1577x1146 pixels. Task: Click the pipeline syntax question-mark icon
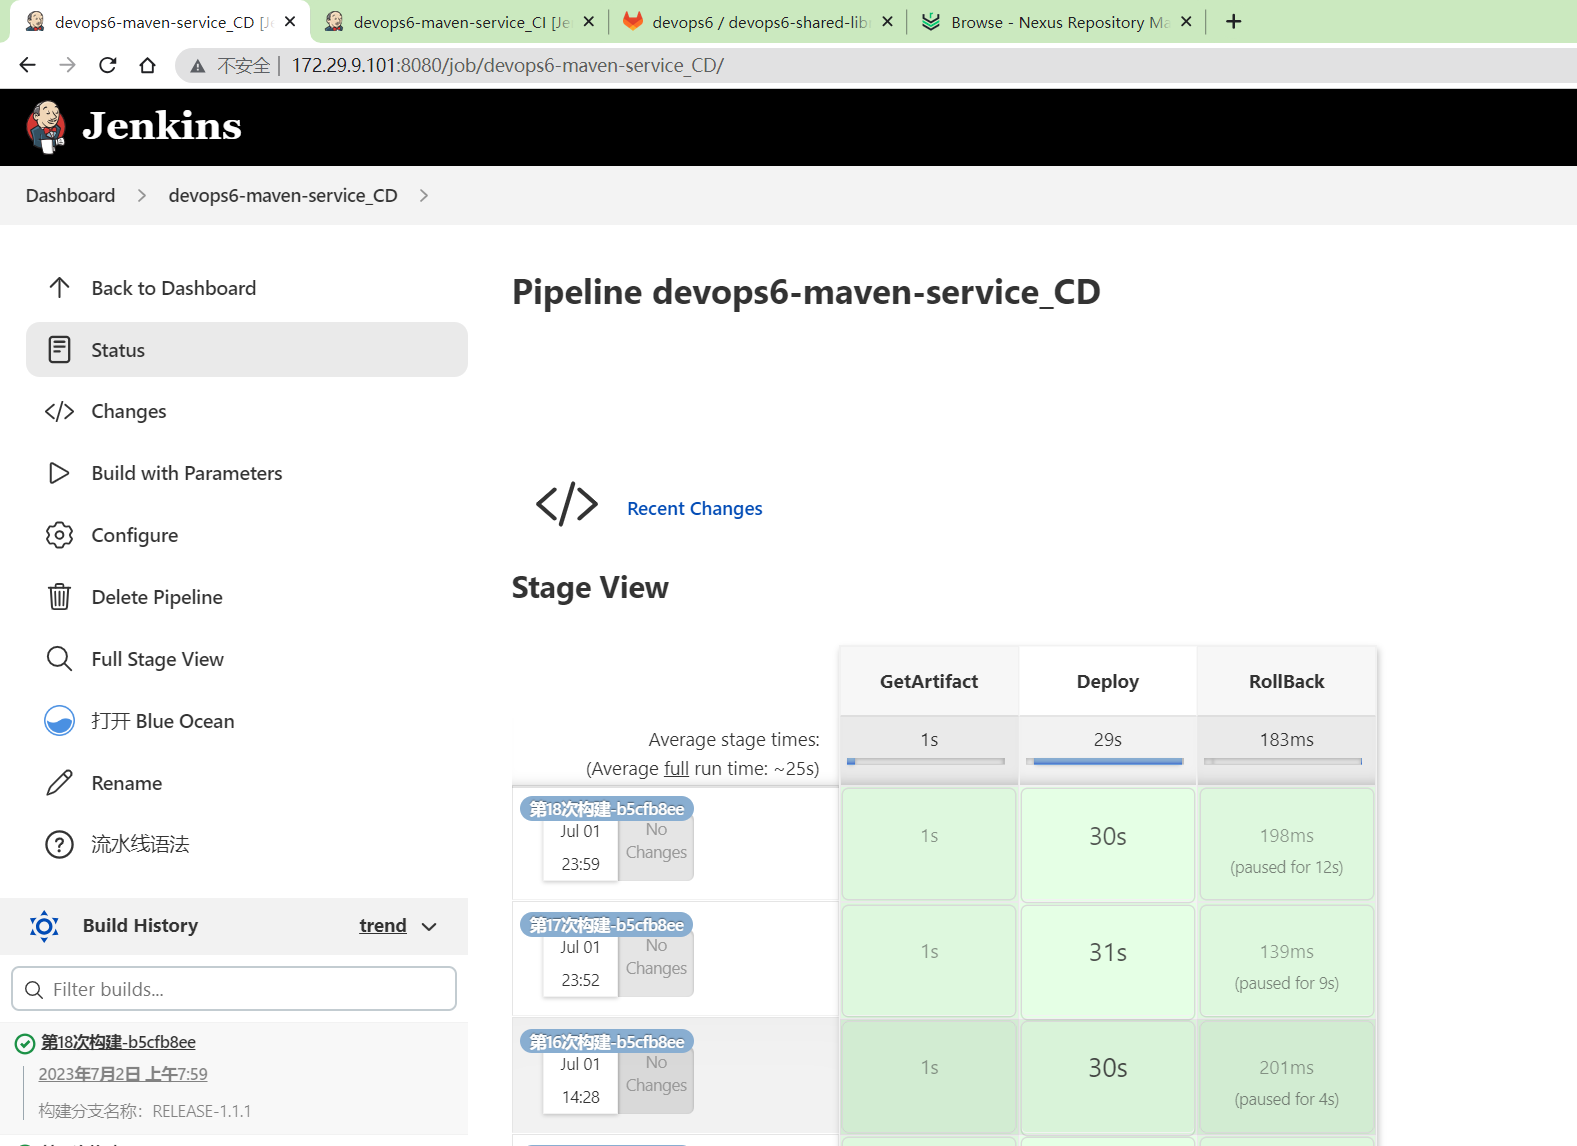(59, 845)
